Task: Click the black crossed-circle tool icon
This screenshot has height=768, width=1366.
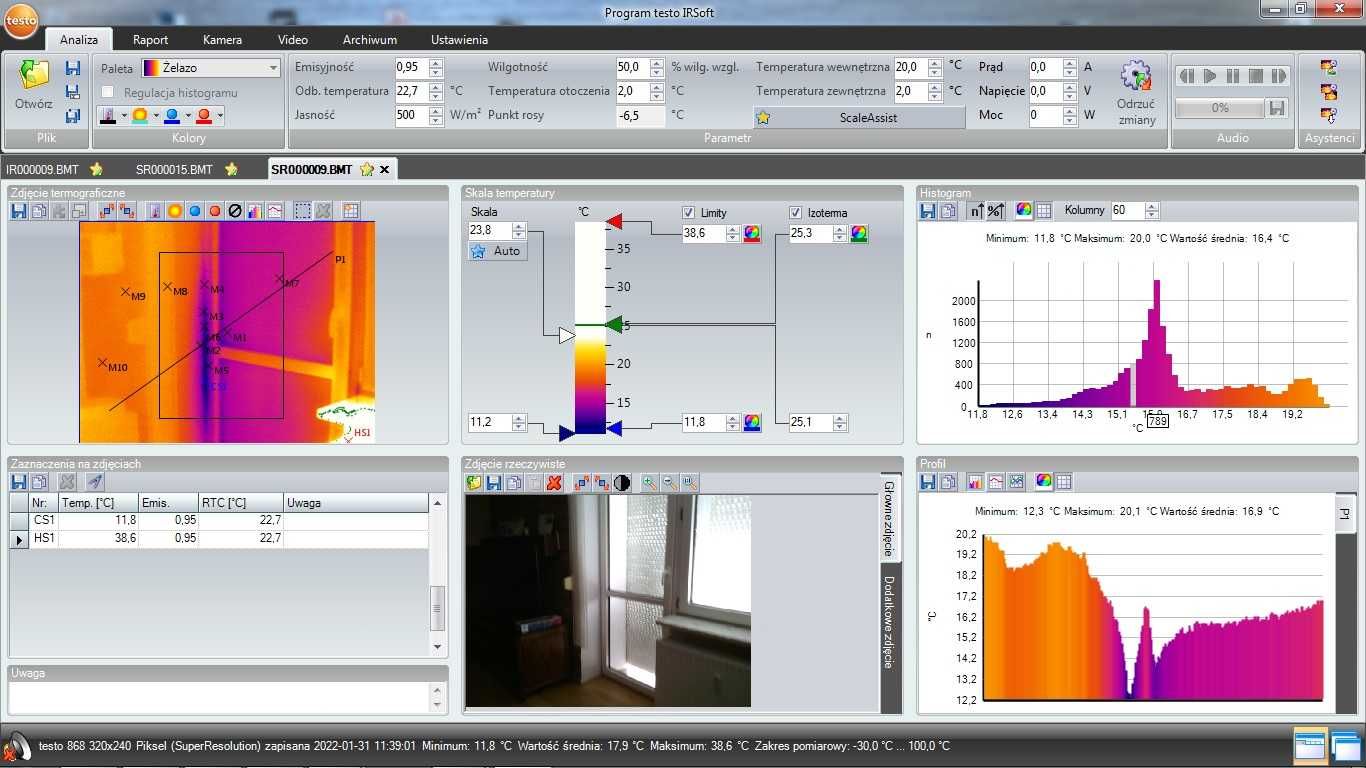Action: click(235, 211)
